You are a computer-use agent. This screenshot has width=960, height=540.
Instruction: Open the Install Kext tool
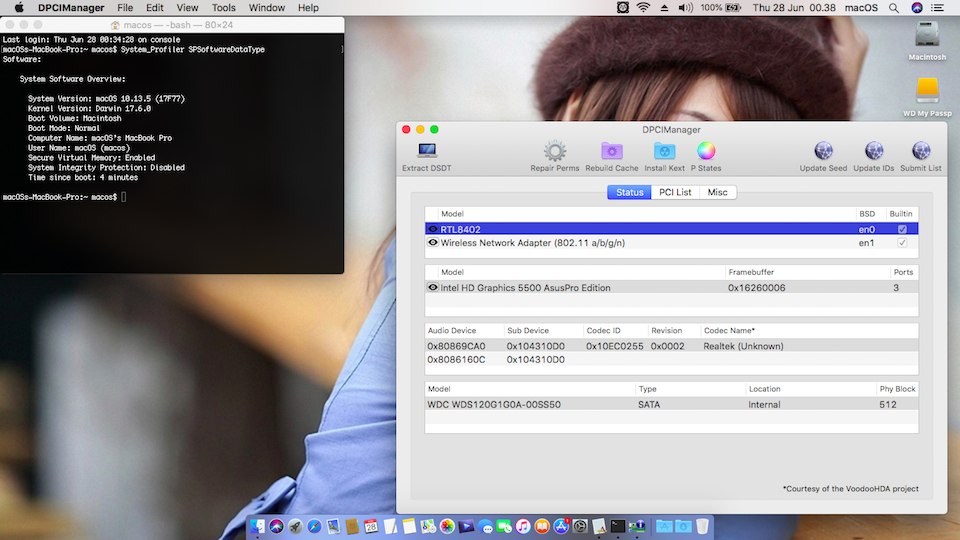[664, 152]
